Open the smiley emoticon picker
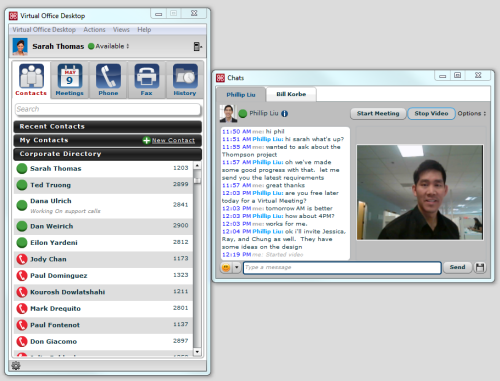This screenshot has height=381, width=500. point(226,268)
